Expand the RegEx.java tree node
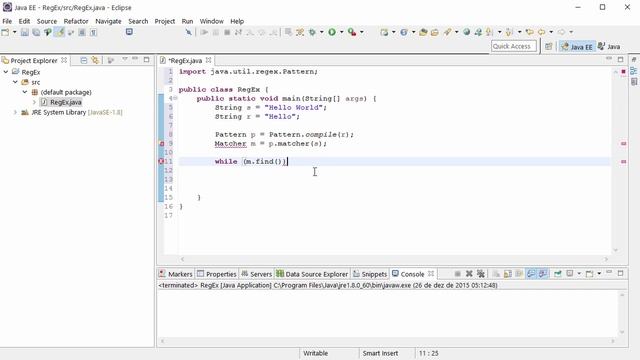The image size is (640, 360). tap(34, 102)
